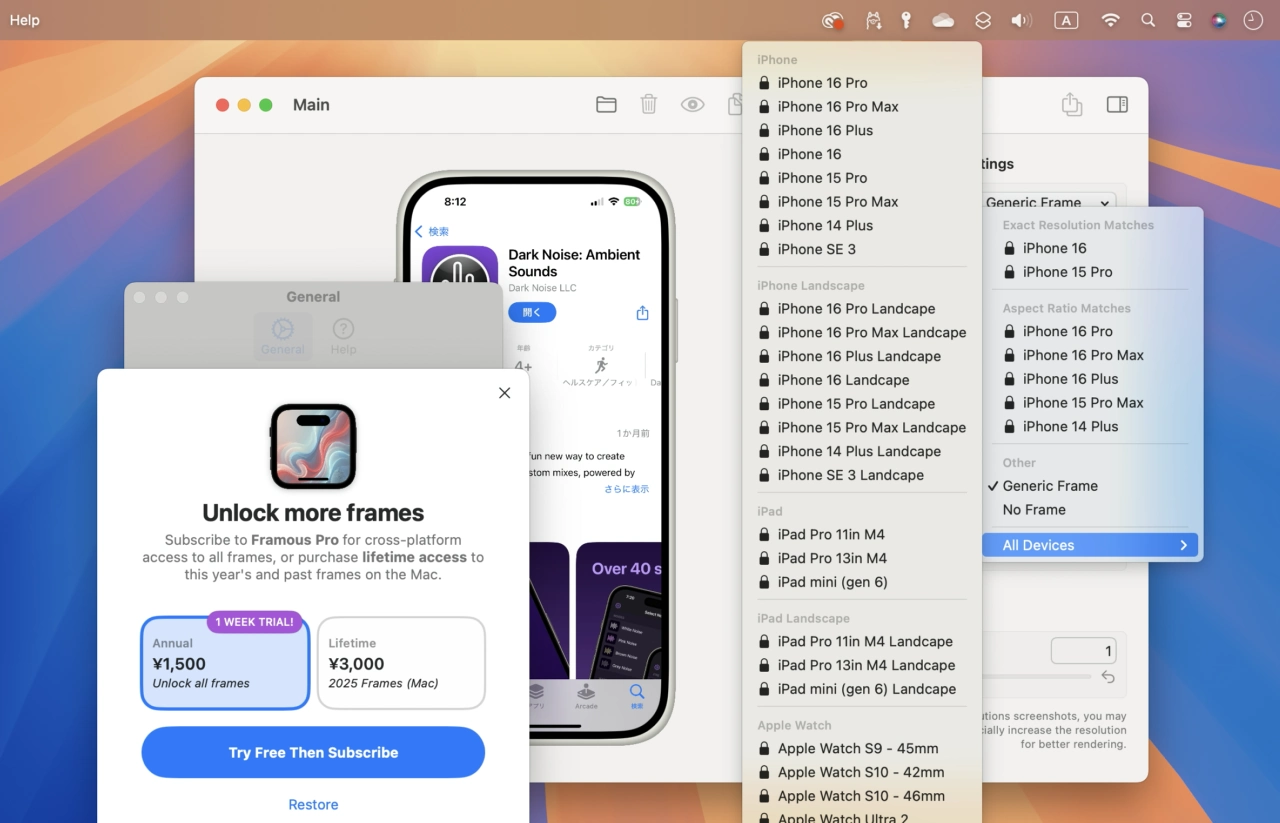Click the scale value input field
Screen dimensions: 1280x823
tap(1083, 651)
